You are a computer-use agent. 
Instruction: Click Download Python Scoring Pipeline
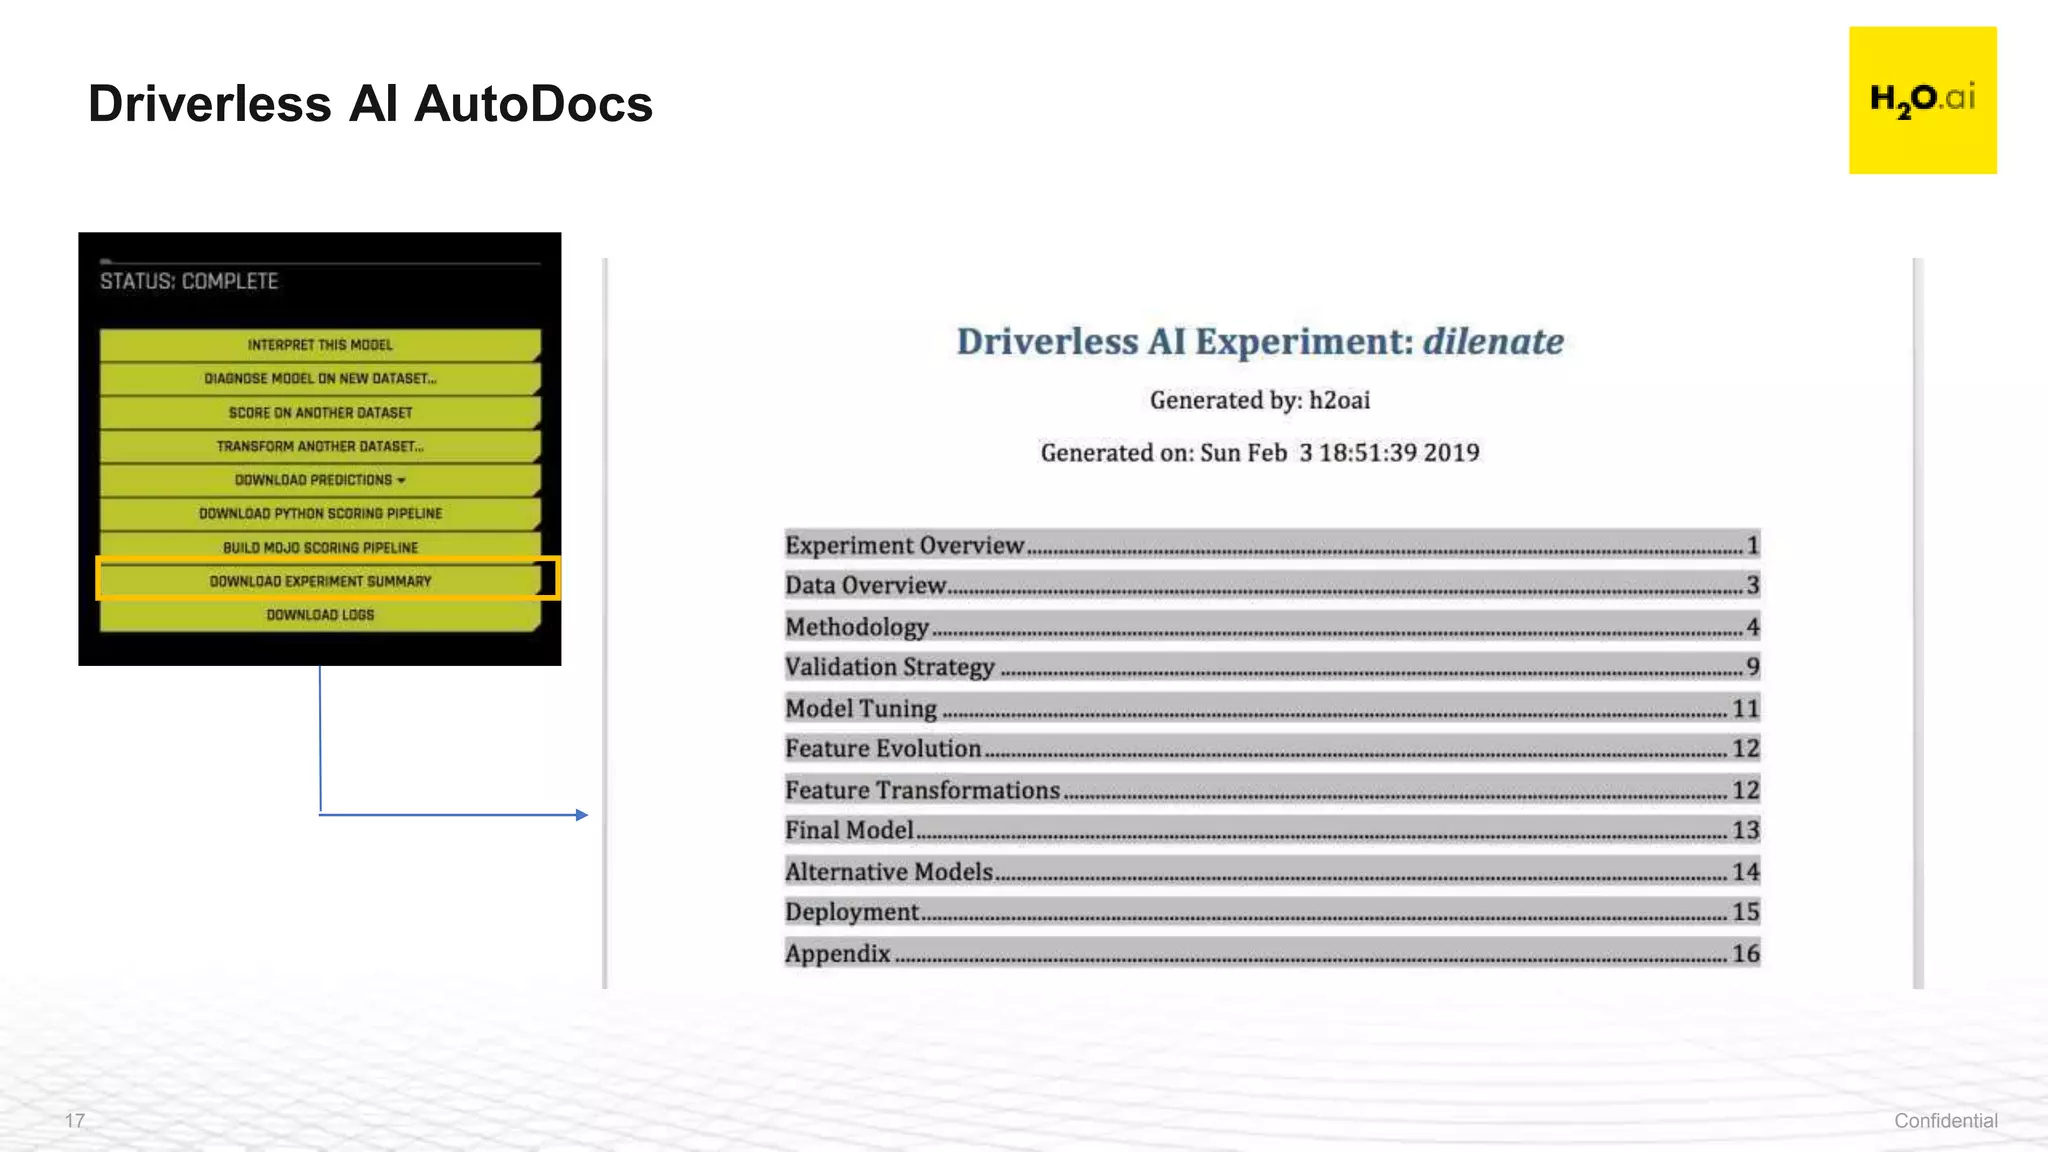(x=320, y=514)
